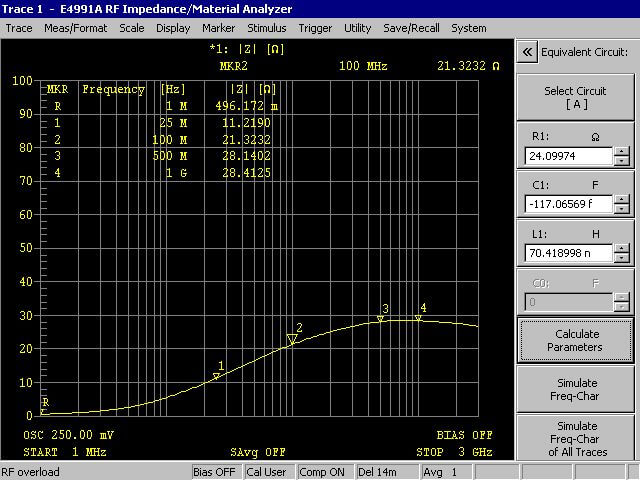Open the Marker menu
Viewport: 640px width, 480px height.
coord(218,28)
